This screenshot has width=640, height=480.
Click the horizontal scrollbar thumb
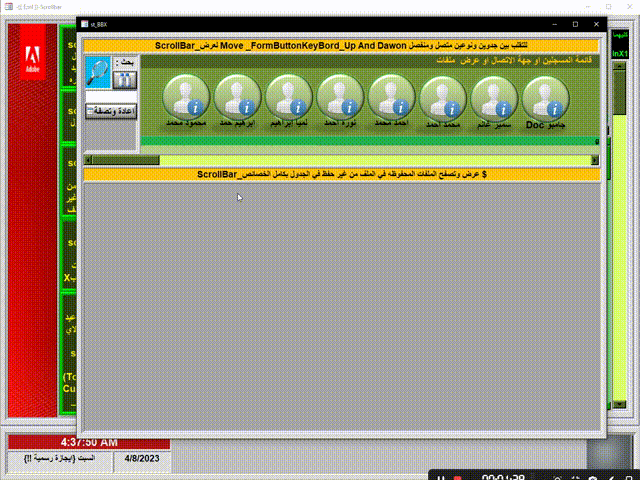tap(125, 160)
